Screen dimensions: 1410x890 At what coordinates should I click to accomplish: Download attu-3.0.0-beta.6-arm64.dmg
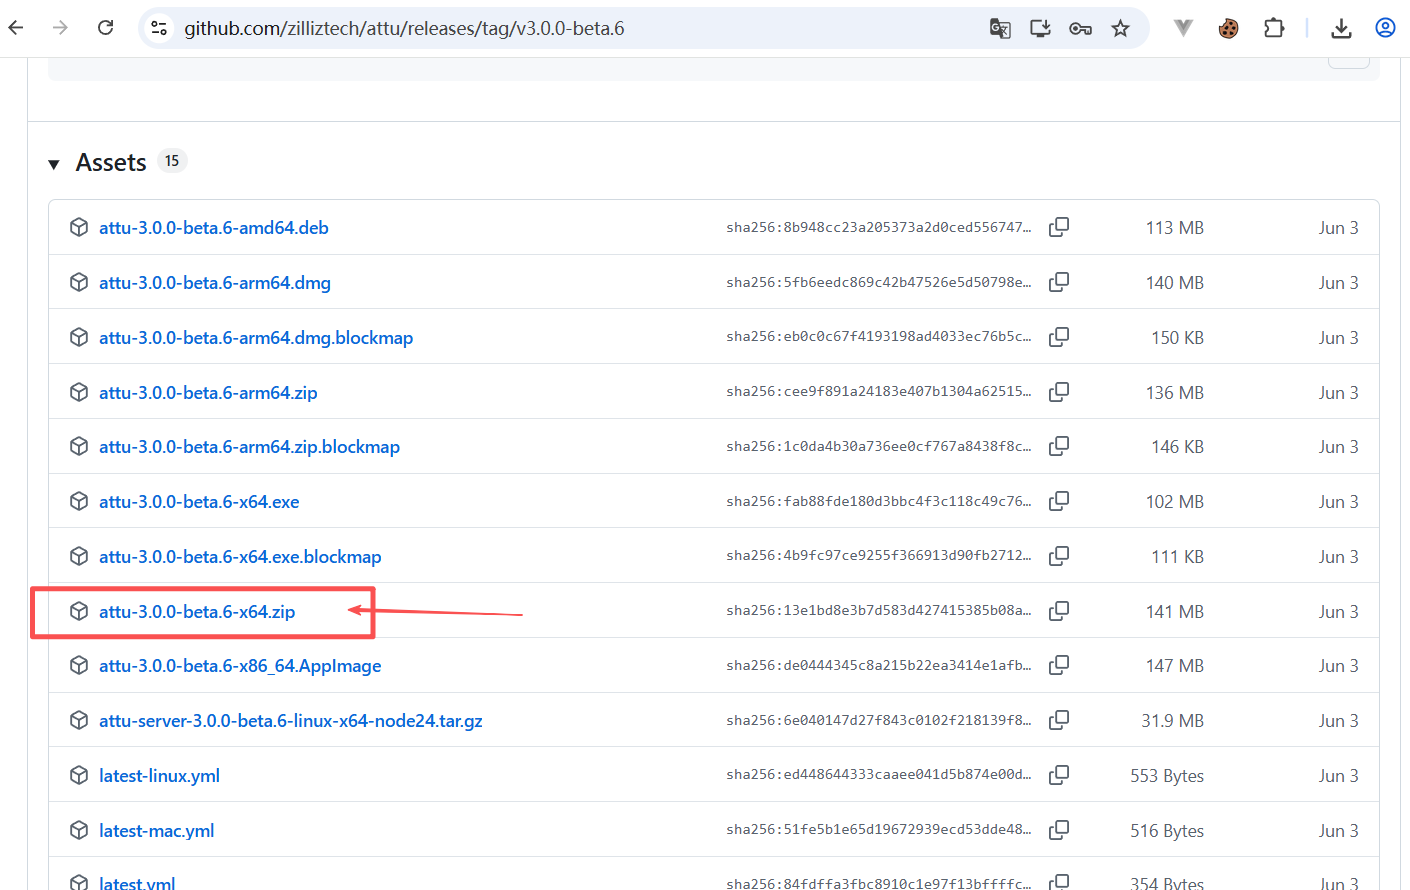coord(214,283)
